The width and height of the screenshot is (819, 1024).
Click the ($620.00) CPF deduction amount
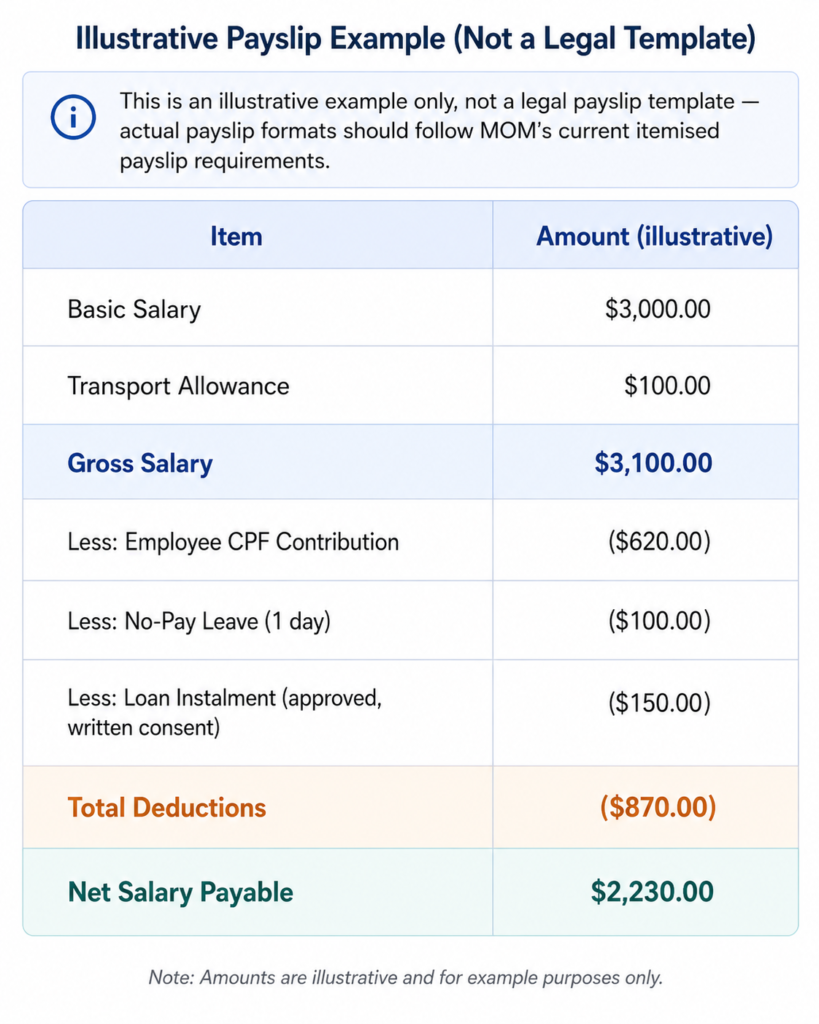pyautogui.click(x=659, y=541)
